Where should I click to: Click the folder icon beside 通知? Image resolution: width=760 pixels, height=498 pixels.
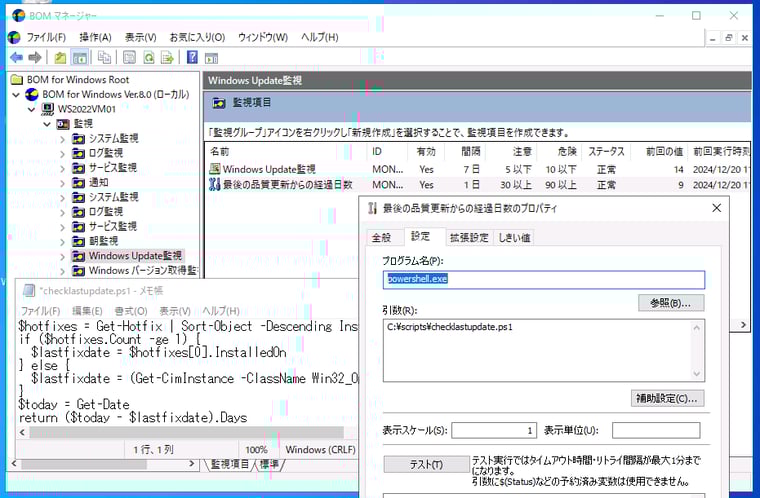tap(79, 182)
